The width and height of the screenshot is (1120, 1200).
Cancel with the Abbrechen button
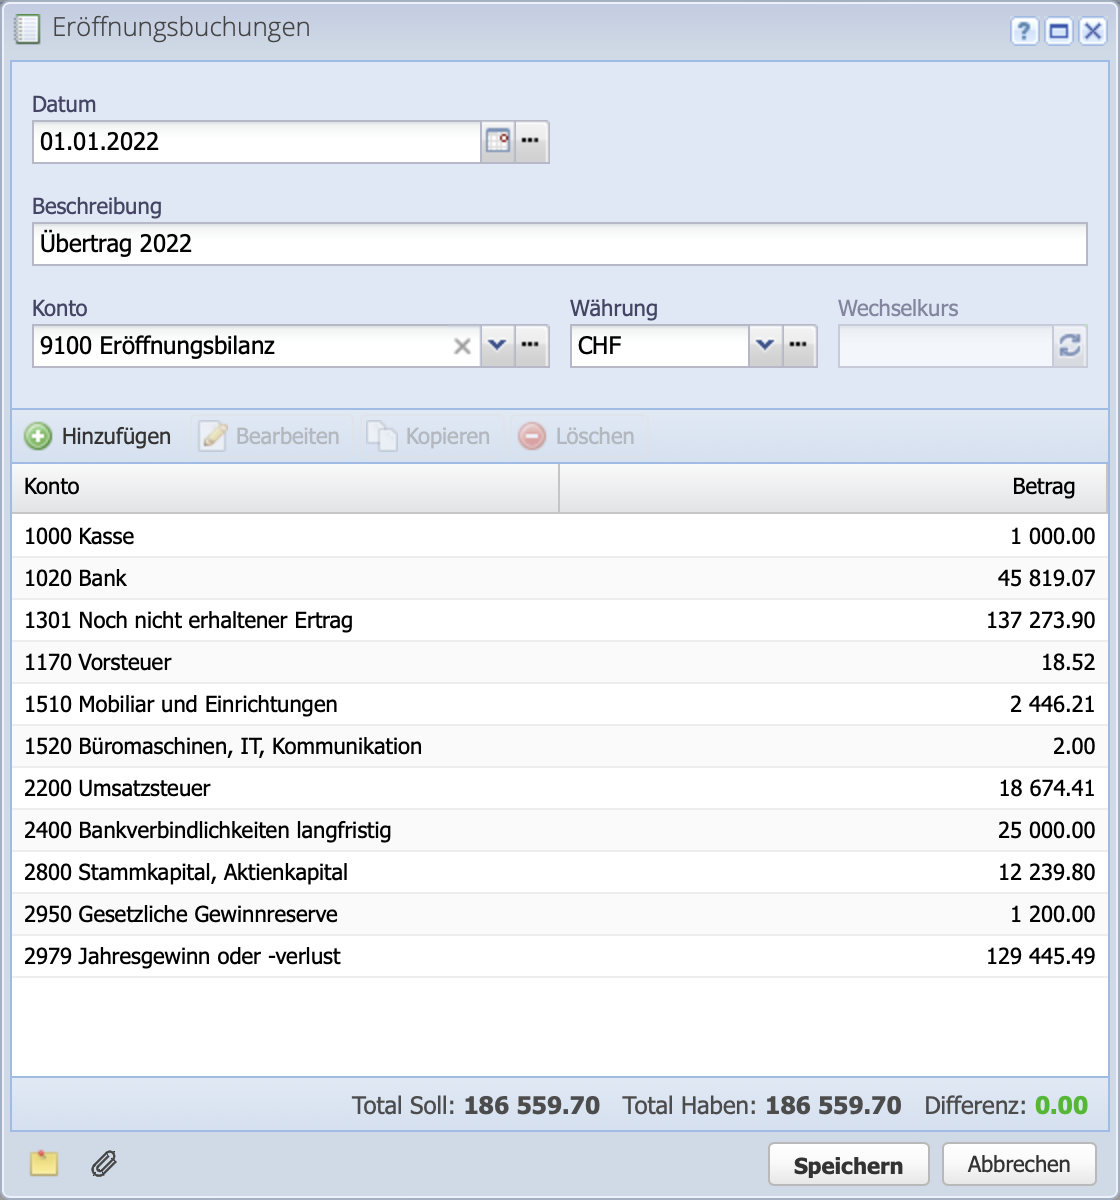point(1018,1165)
